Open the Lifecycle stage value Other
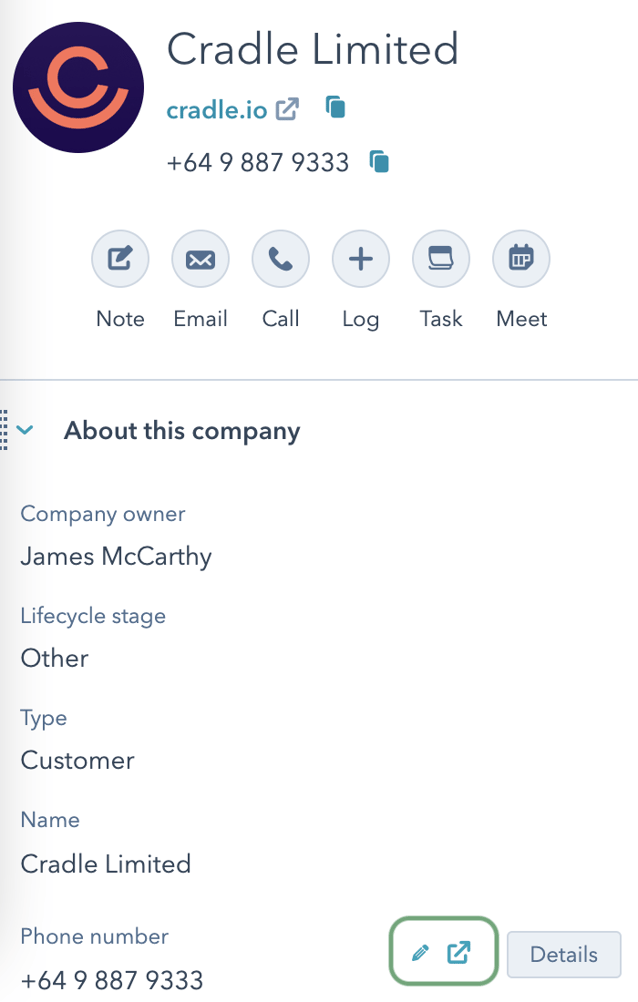This screenshot has width=638, height=1002. click(x=53, y=658)
